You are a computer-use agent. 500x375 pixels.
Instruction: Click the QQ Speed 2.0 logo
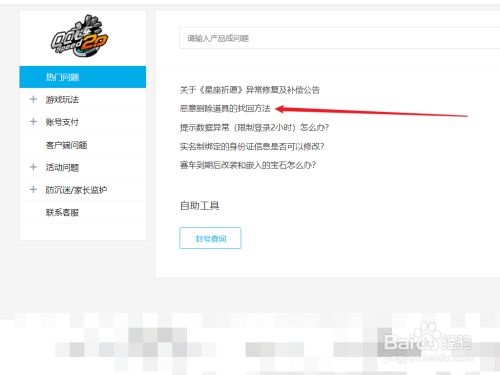79,36
